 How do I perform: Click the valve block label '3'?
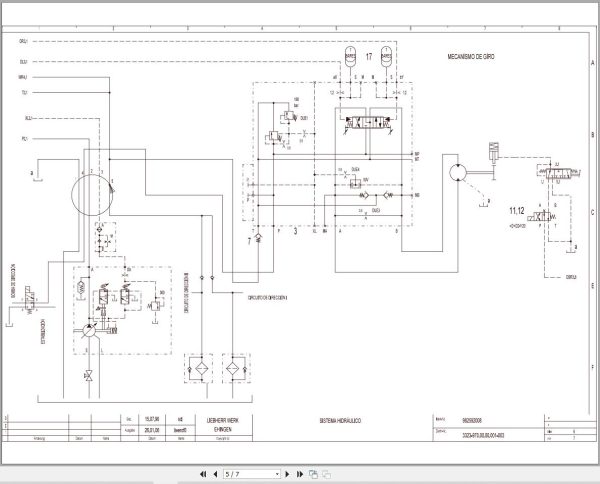(295, 231)
